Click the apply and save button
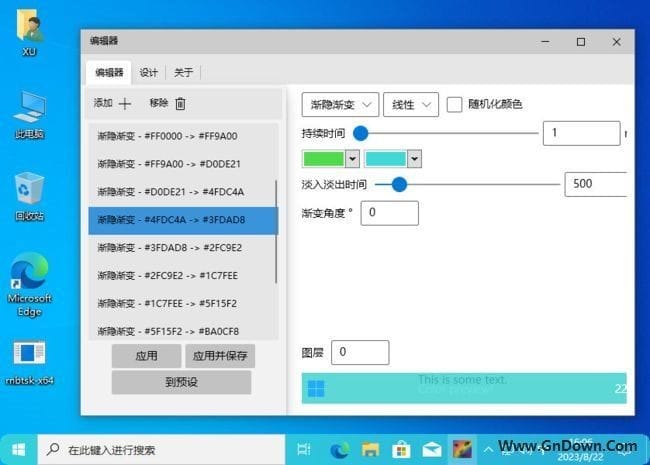This screenshot has width=650, height=465. click(220, 356)
